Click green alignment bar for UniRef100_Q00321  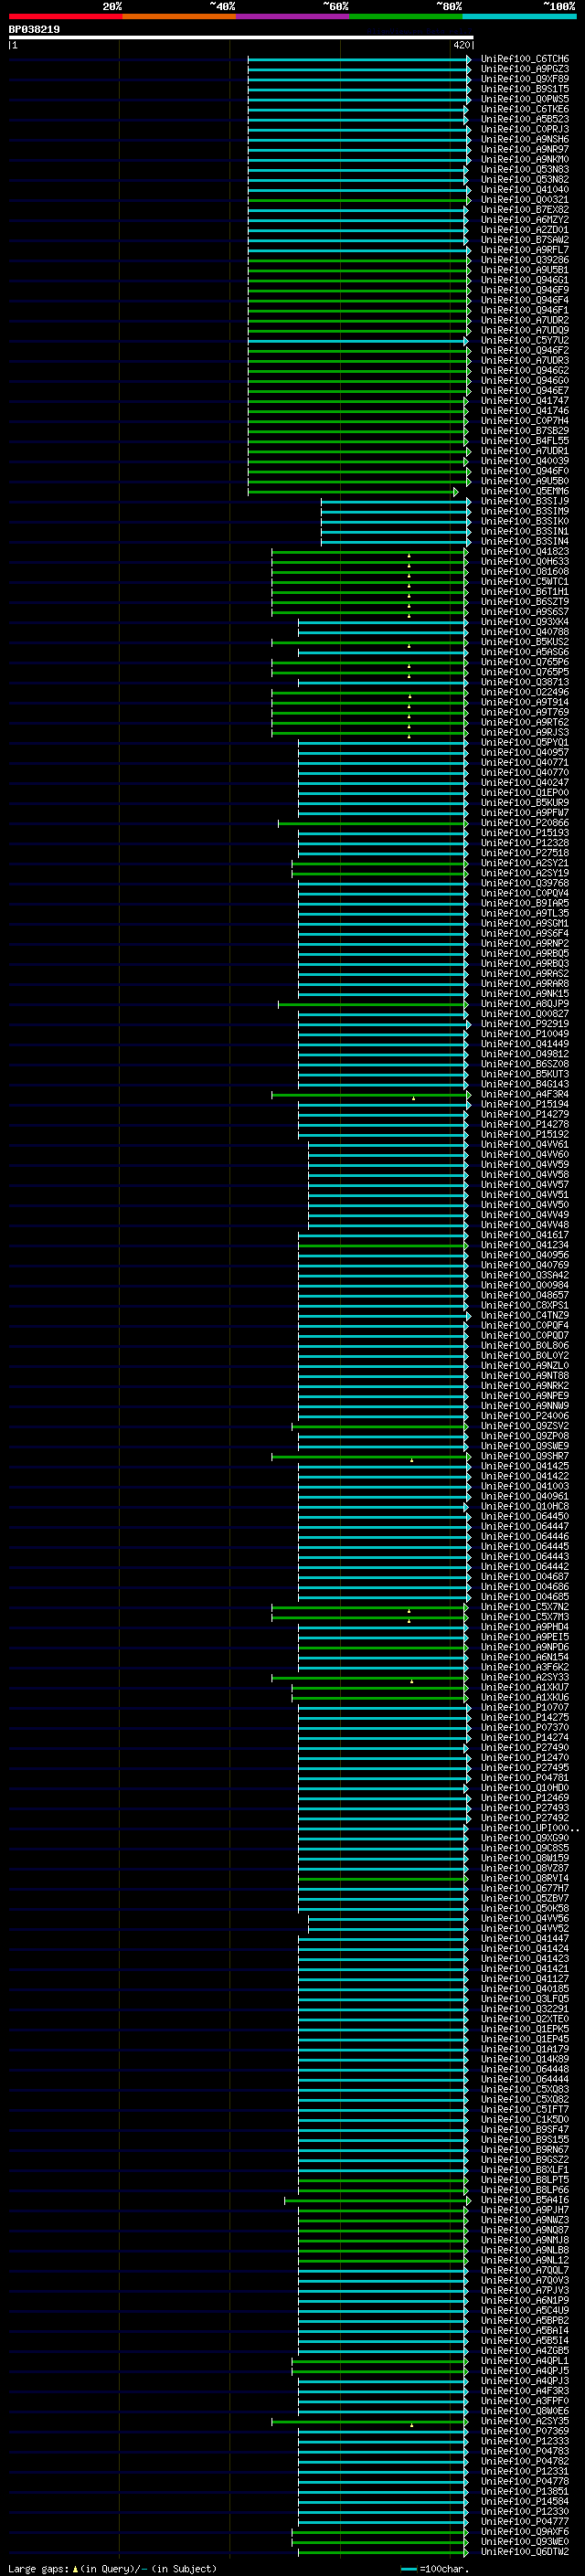click(359, 200)
